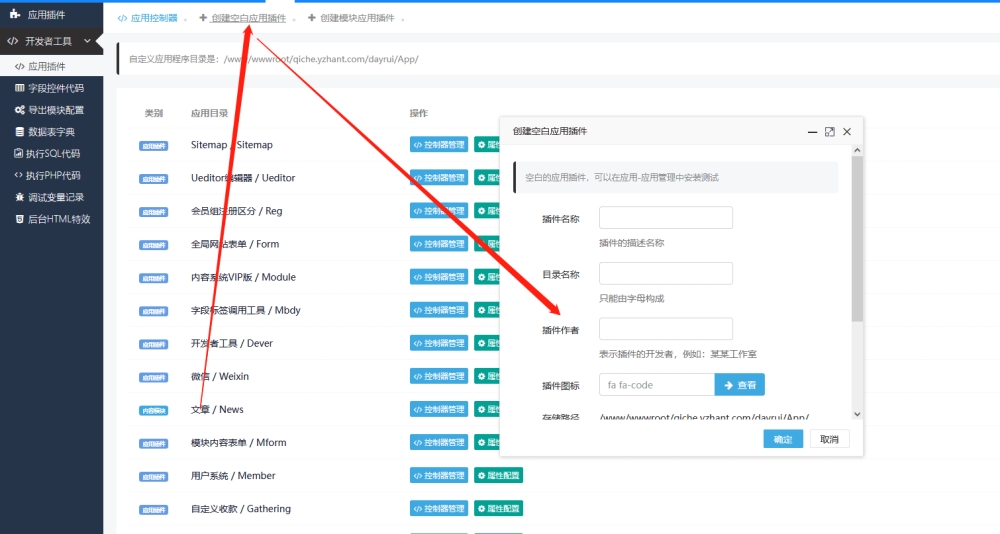Viewport: 1000px width, 534px height.
Task: Click 应用目录 column header
Action: (209, 113)
